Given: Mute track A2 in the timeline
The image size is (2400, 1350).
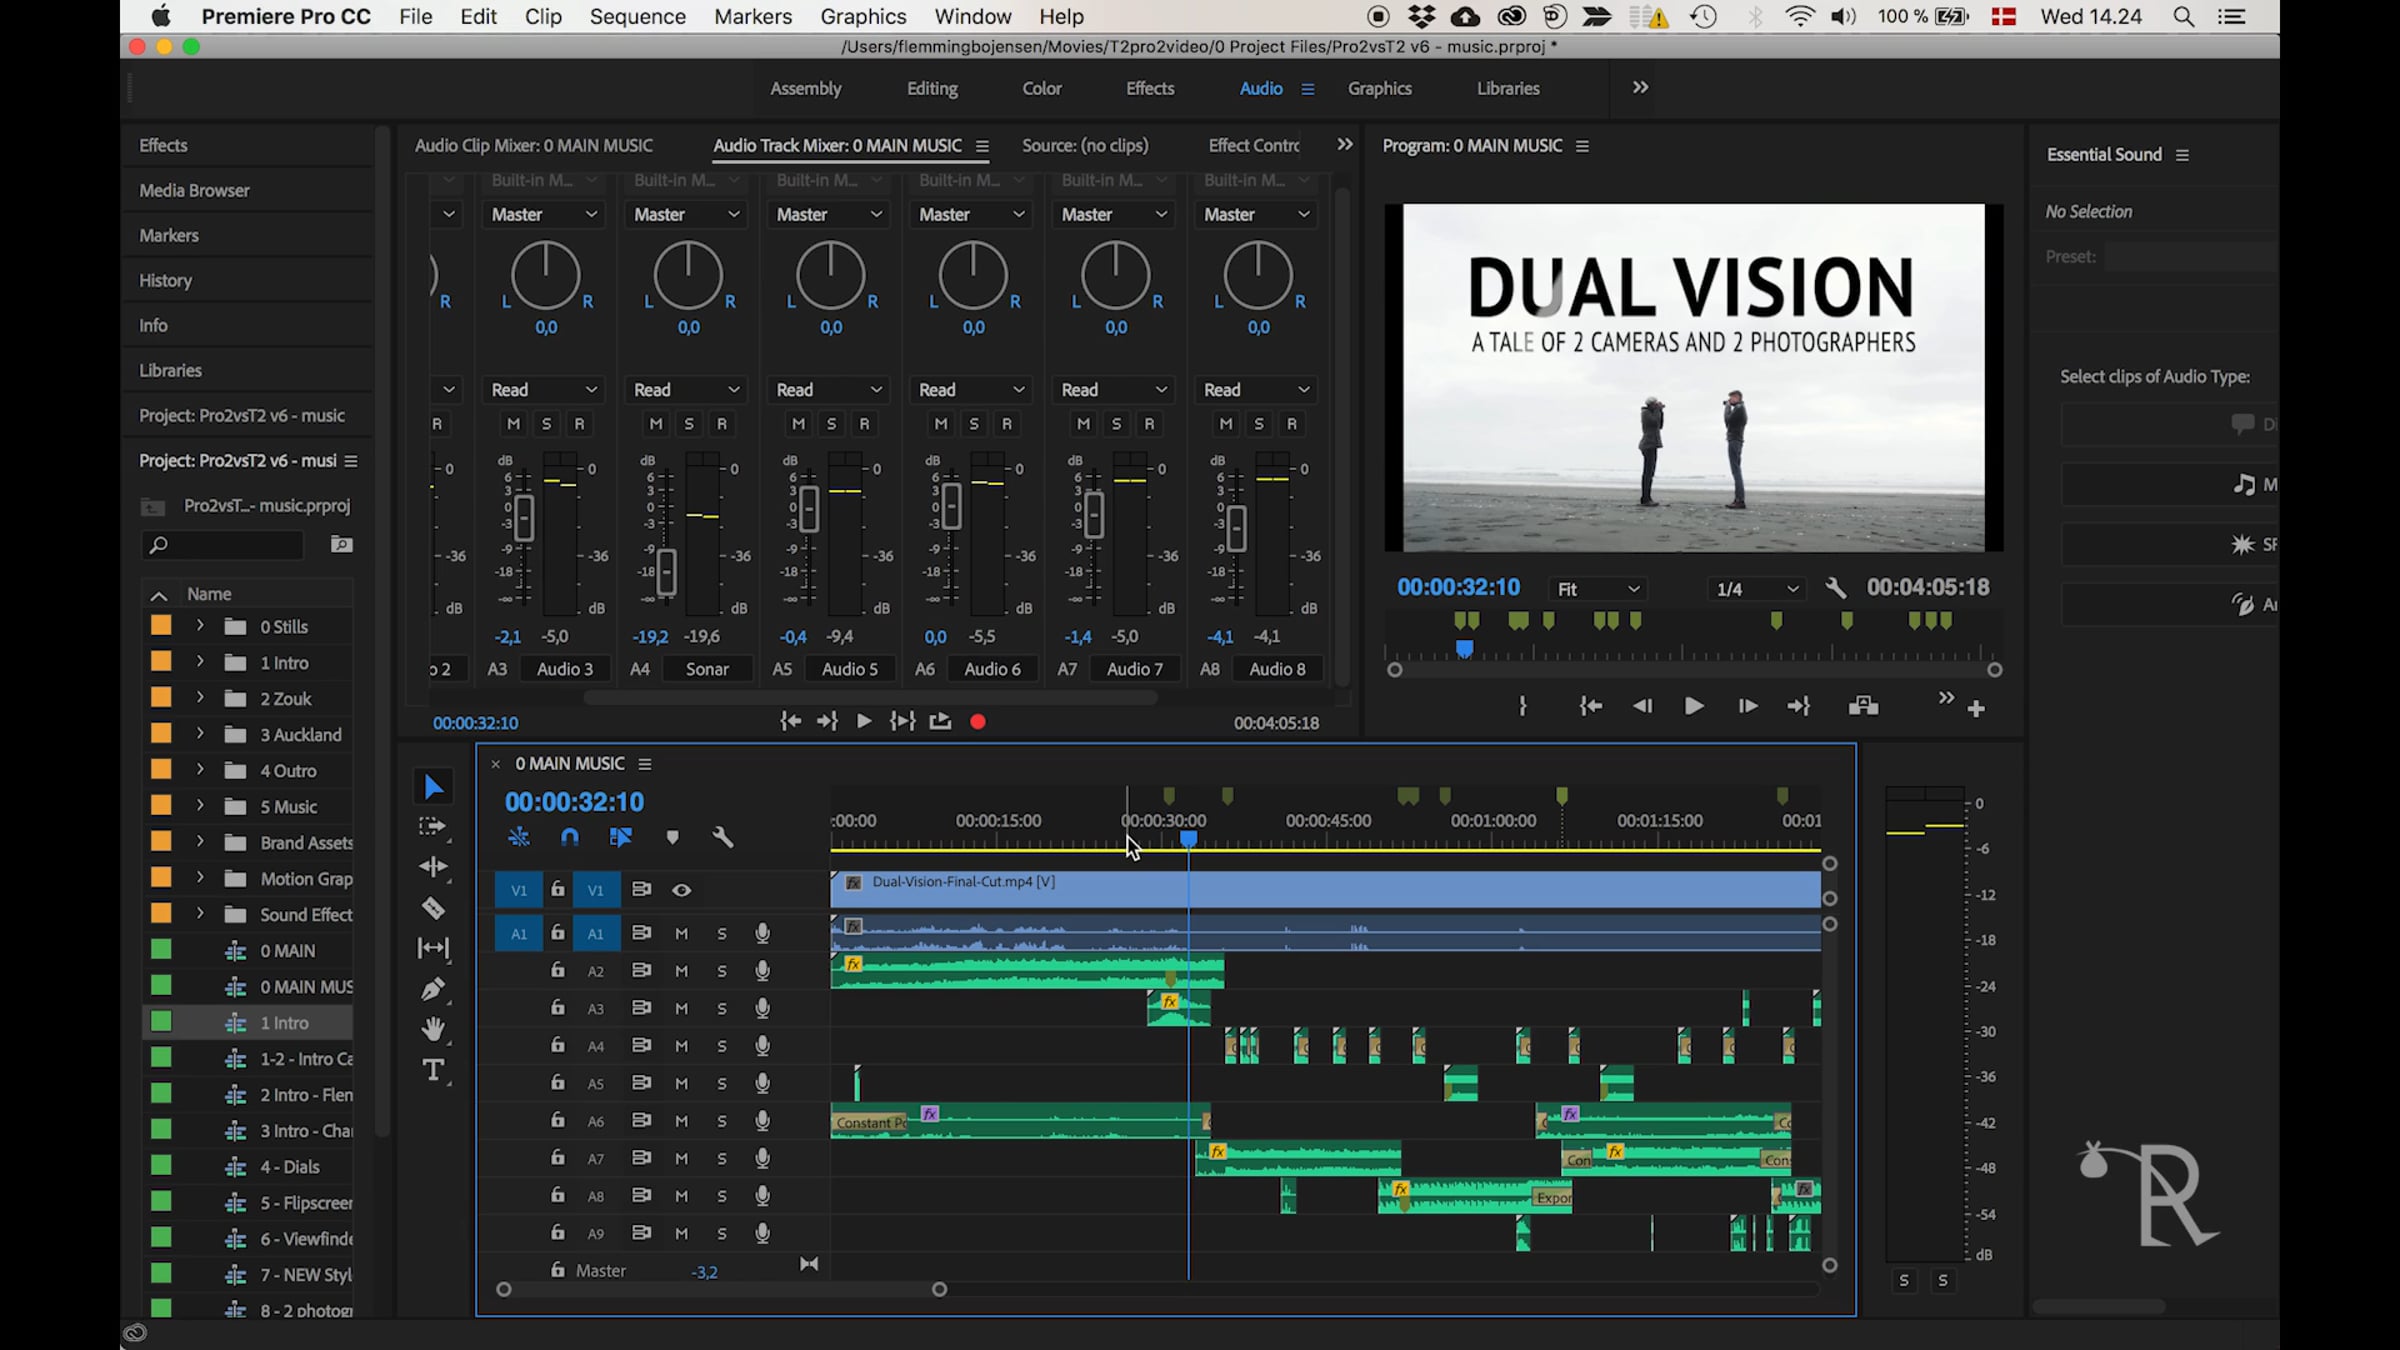Looking at the screenshot, I should coord(681,971).
